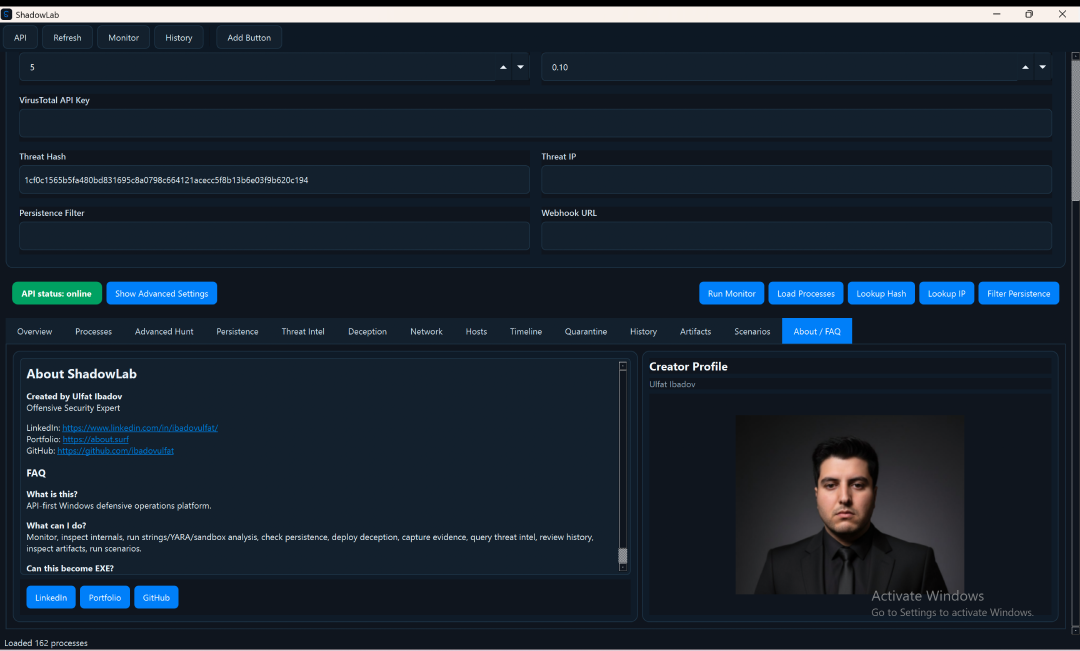Open the LinkedIn profile hyperlink in About text
The height and width of the screenshot is (651, 1080).
point(140,428)
